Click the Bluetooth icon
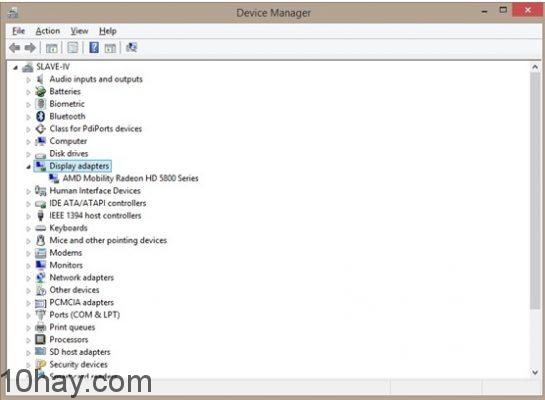The image size is (545, 400). point(40,116)
